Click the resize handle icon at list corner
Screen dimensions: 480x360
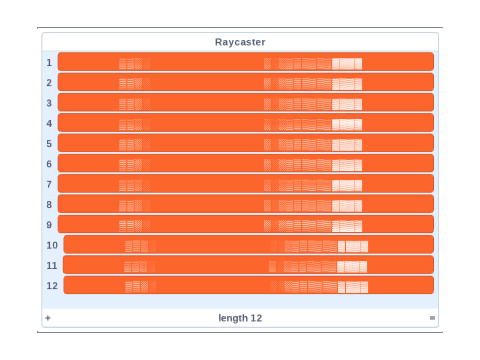[432, 318]
